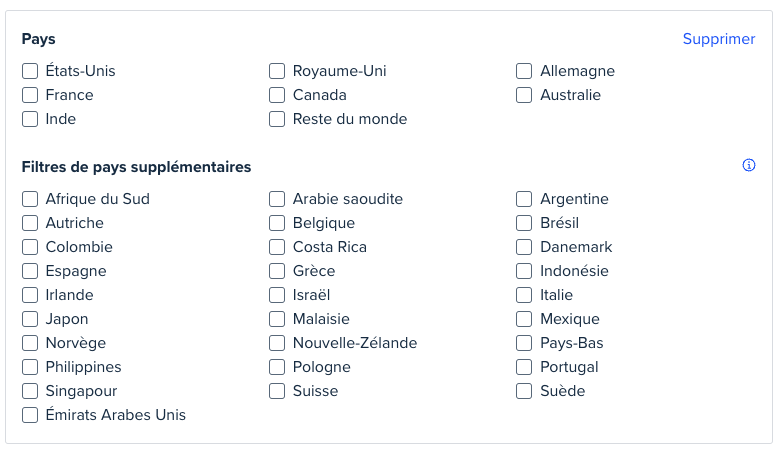780x454 pixels.
Task: Check the Pays-Bas filter
Action: 524,343
